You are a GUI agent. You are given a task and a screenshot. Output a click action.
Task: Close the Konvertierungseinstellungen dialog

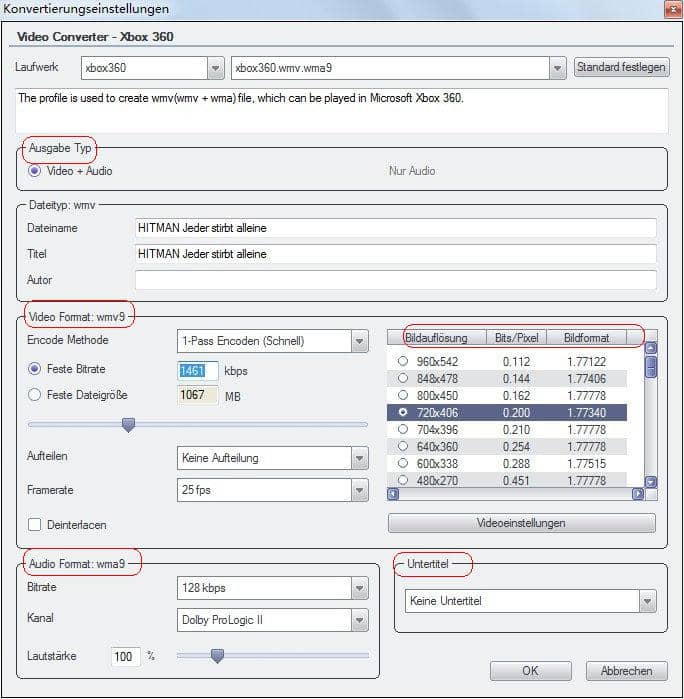point(673,9)
